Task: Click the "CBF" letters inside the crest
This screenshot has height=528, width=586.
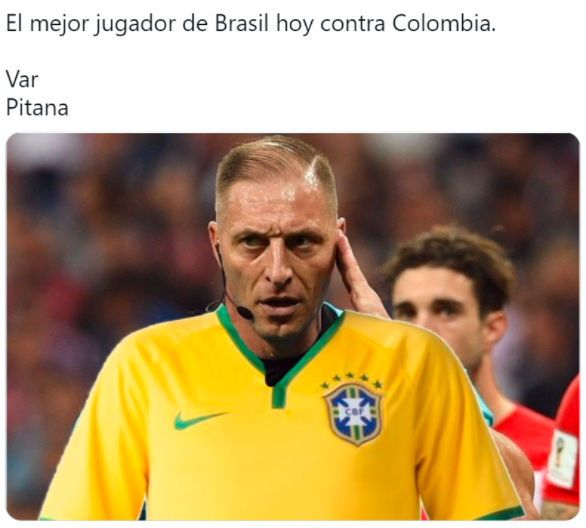Action: click(354, 412)
